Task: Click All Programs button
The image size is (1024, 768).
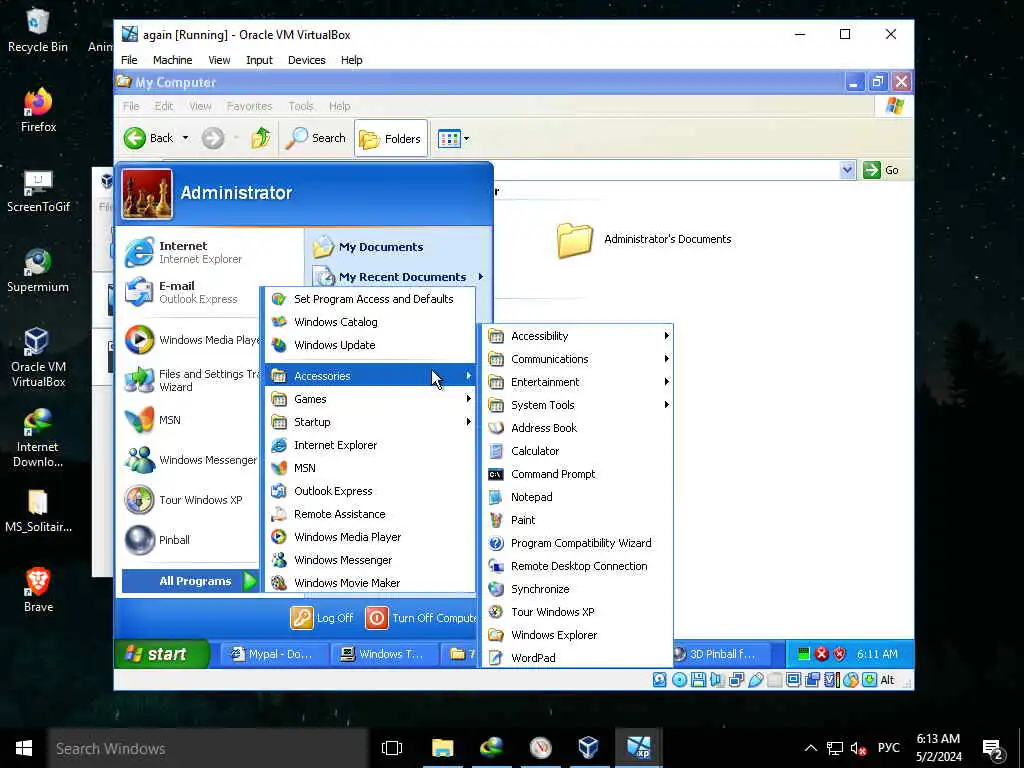Action: coord(189,581)
